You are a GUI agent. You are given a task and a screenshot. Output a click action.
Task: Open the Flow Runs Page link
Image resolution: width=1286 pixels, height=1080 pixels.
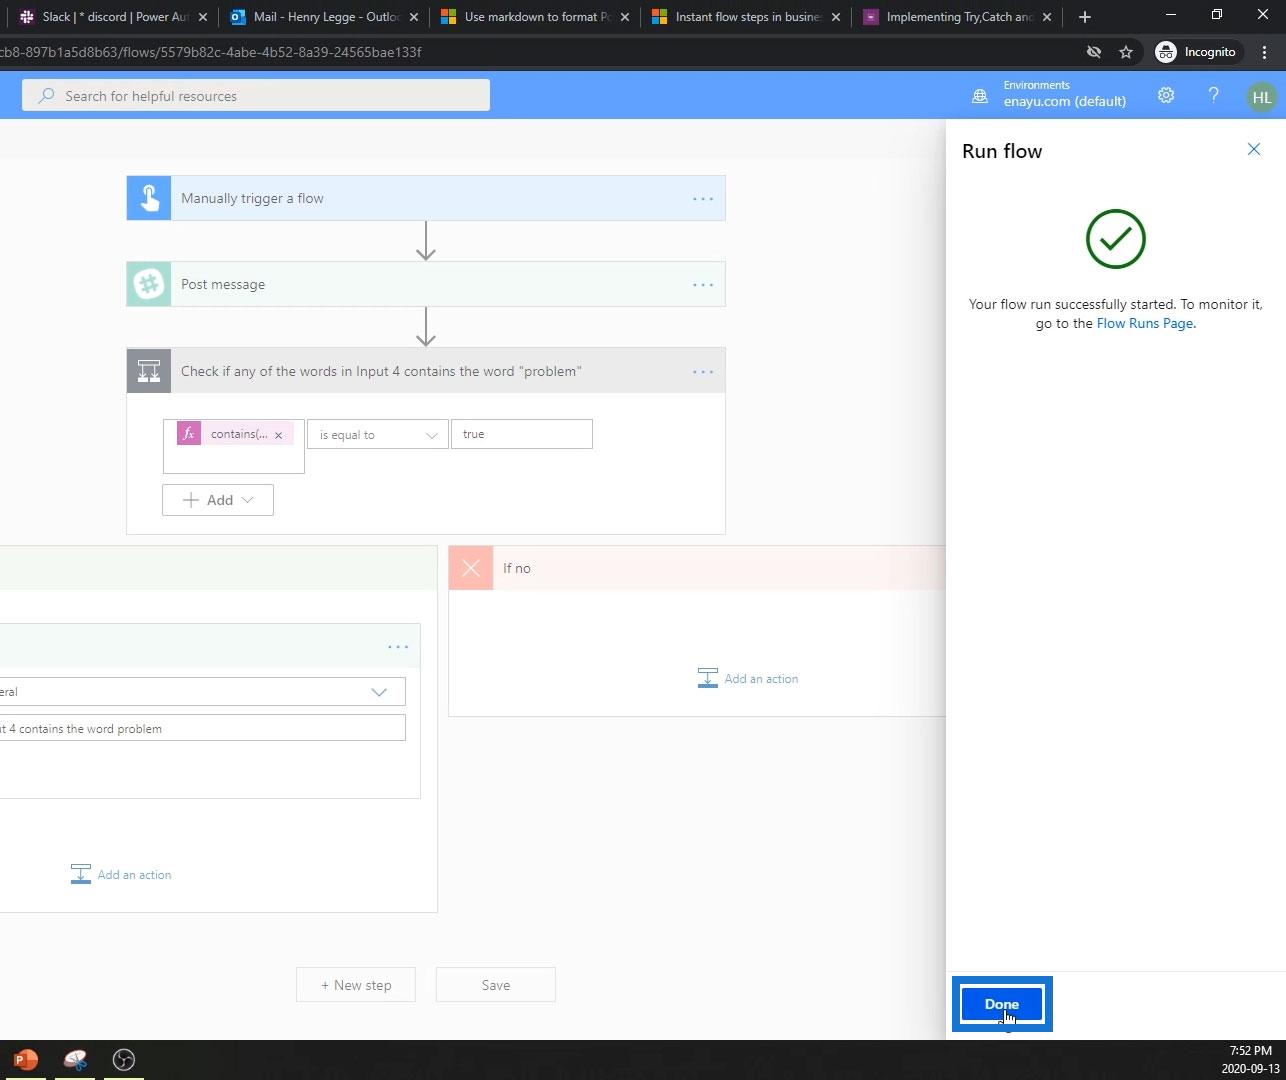point(1144,323)
